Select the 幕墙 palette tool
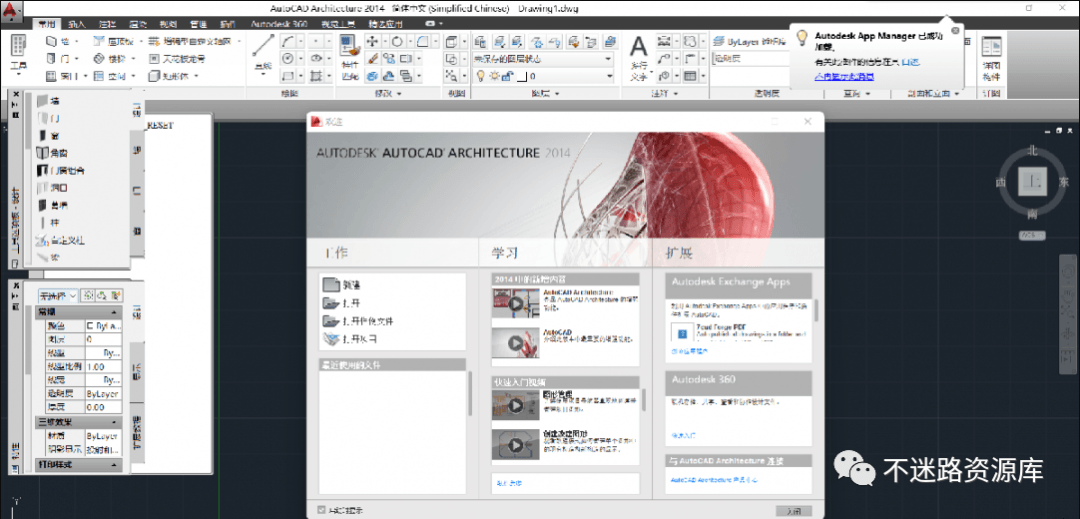 [x=52, y=204]
